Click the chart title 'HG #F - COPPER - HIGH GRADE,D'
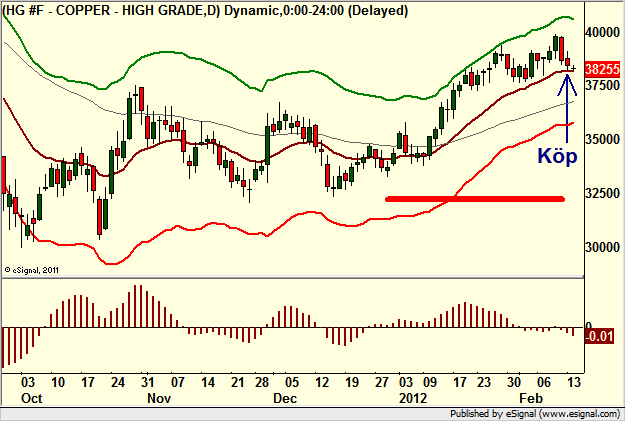The image size is (625, 421). (x=112, y=10)
